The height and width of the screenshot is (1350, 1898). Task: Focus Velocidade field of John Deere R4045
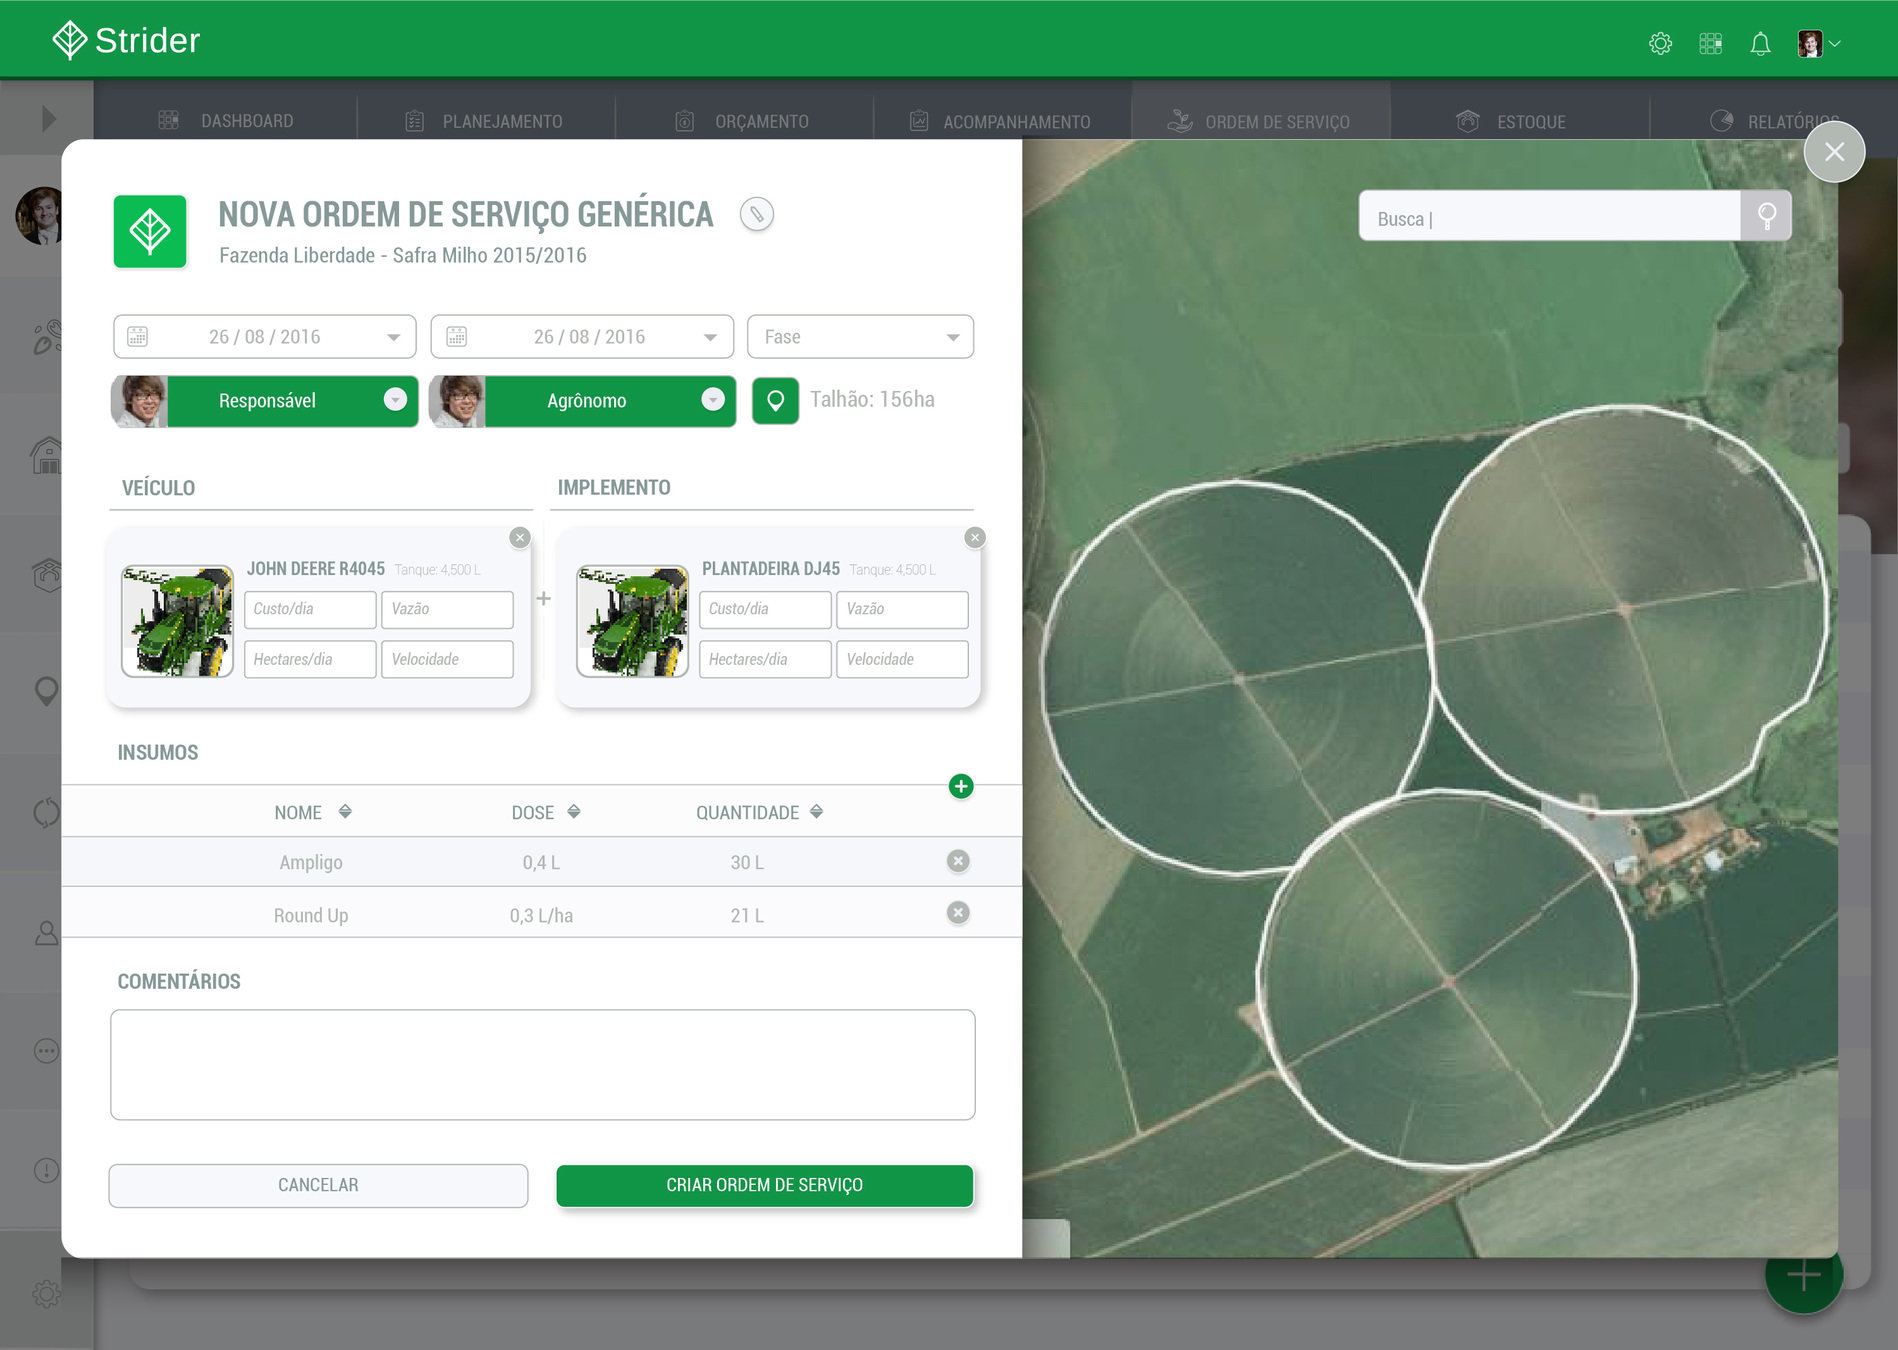pos(447,660)
